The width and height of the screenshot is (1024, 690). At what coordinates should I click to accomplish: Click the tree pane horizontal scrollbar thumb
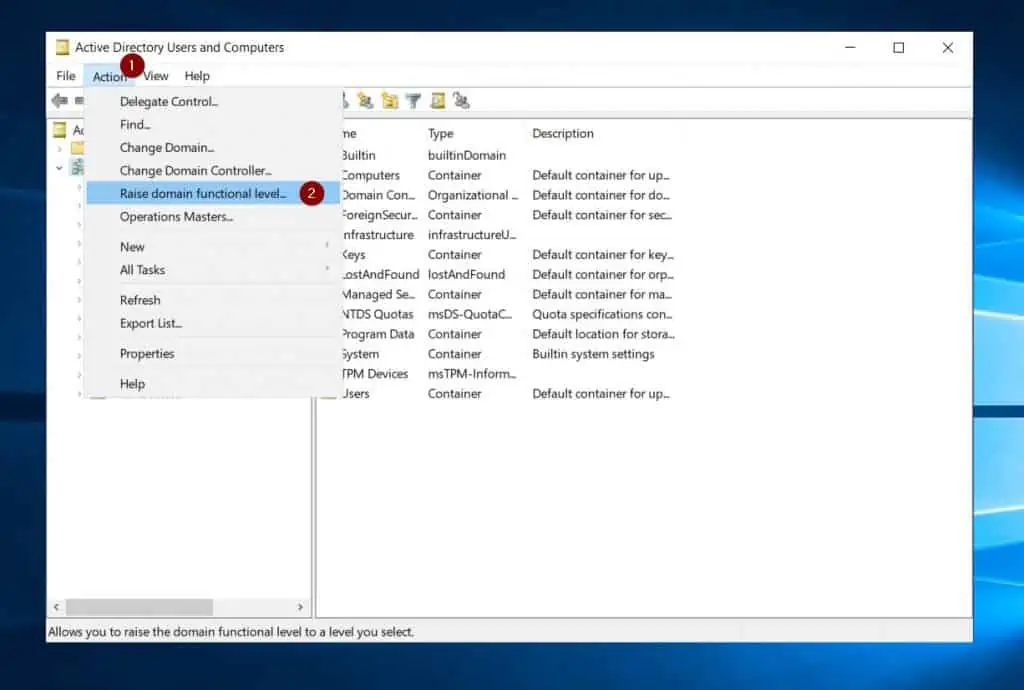[139, 607]
